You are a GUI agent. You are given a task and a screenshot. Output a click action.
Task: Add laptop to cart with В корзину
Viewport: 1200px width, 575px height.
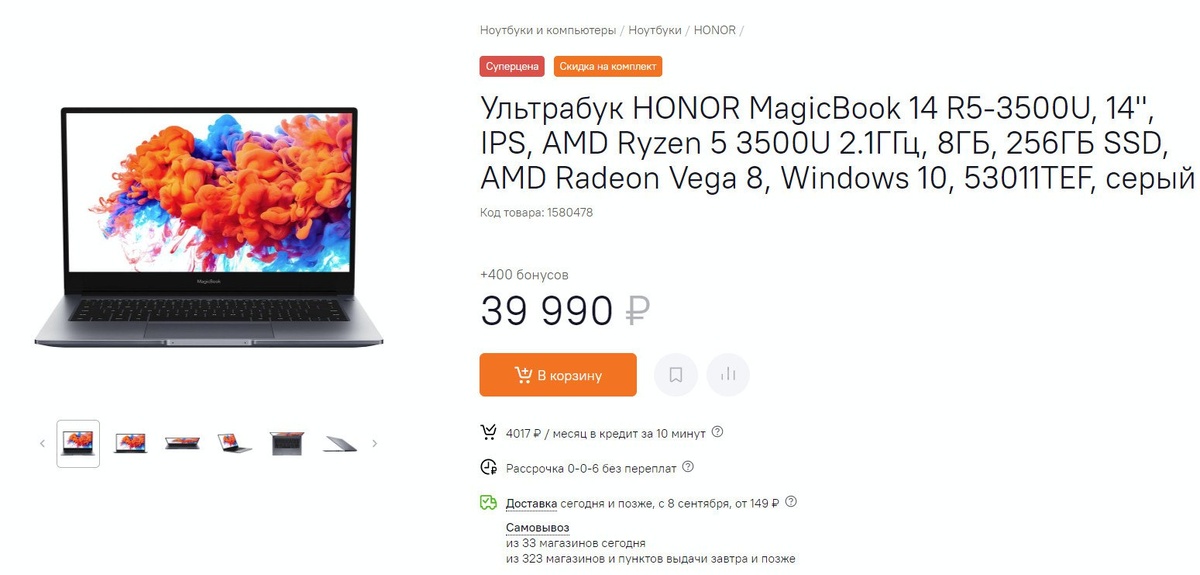[x=558, y=375]
